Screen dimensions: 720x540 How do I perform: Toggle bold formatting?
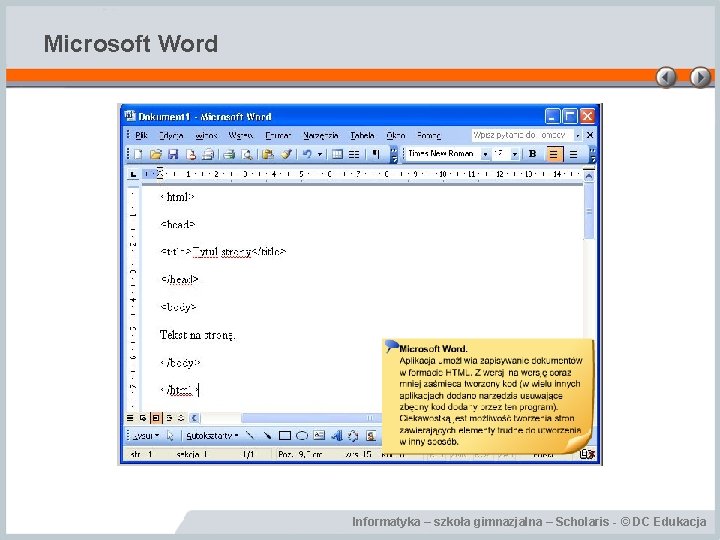(x=533, y=154)
